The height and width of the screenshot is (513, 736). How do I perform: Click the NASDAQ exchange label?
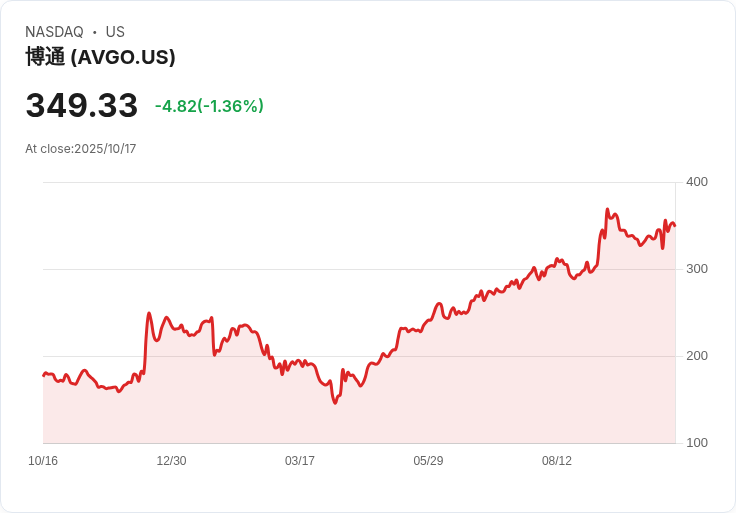point(54,31)
